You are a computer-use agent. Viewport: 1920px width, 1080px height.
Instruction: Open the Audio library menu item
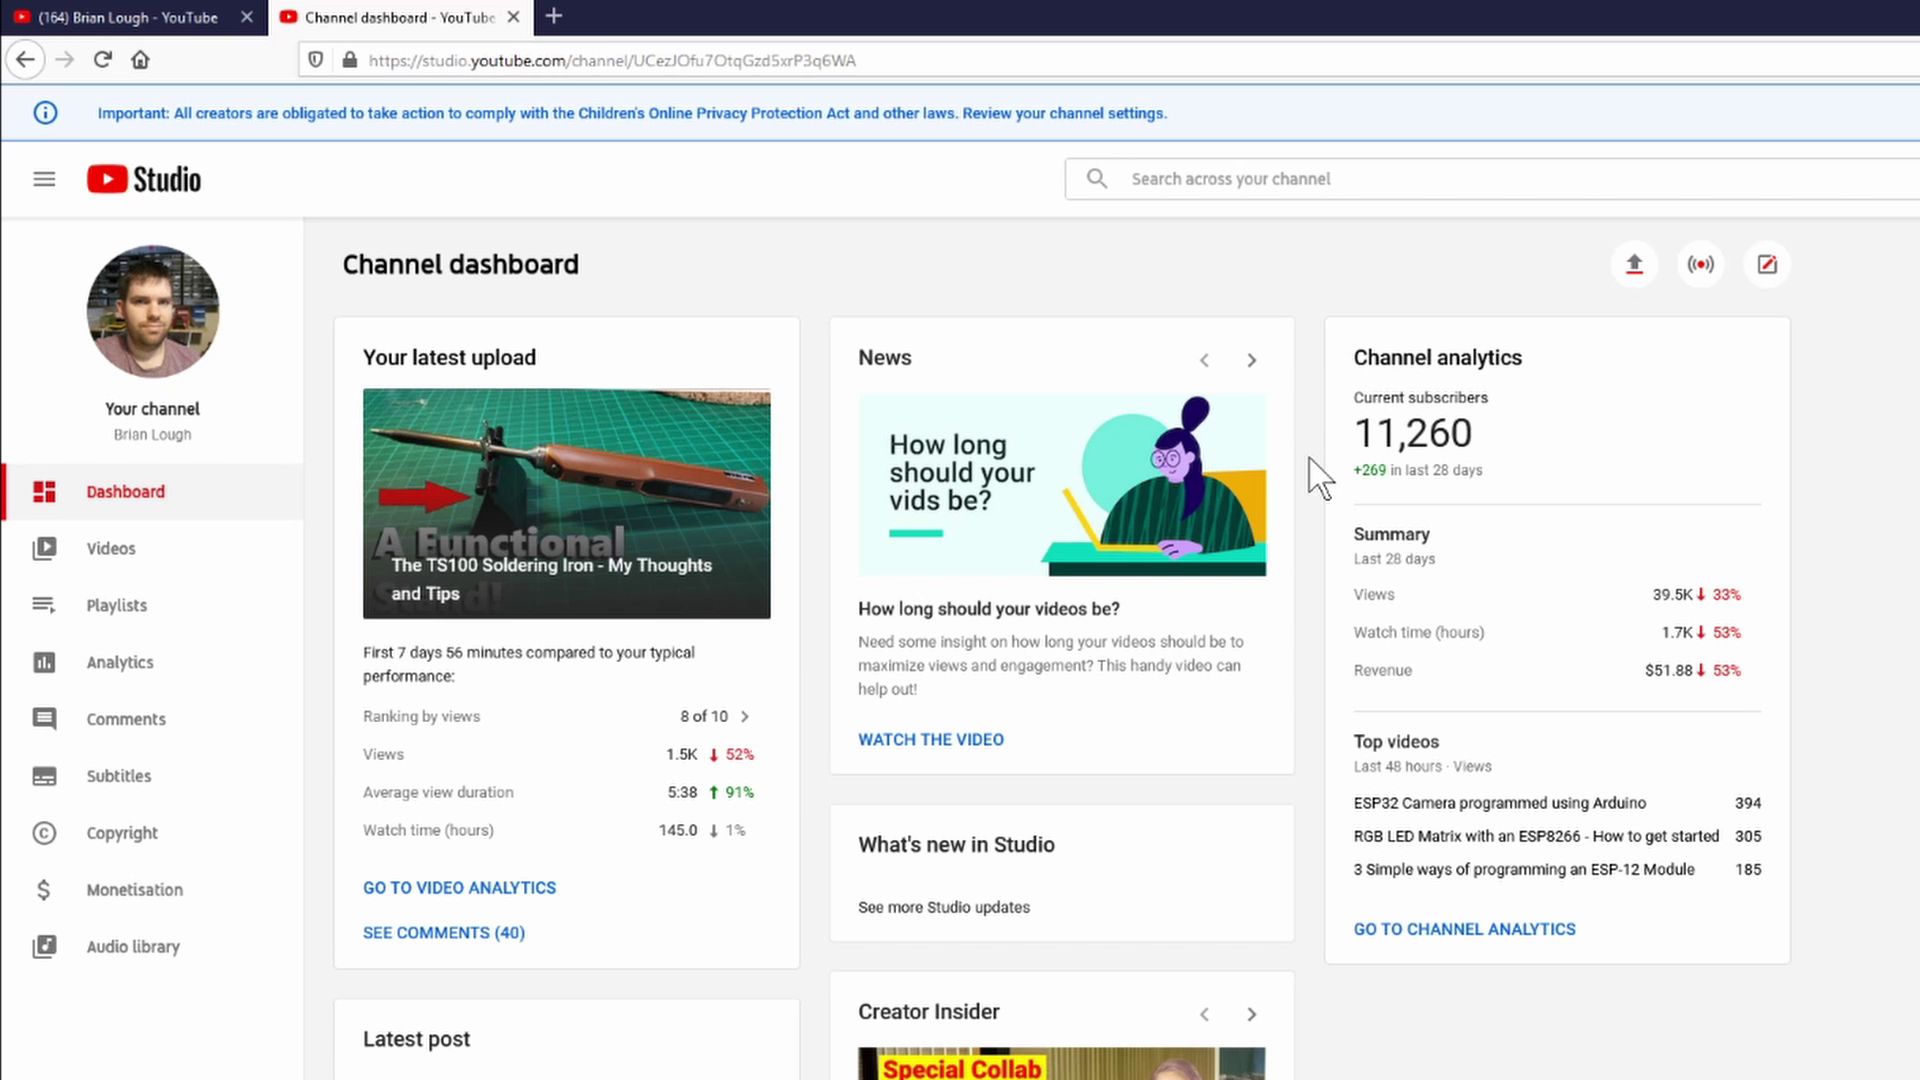pyautogui.click(x=152, y=946)
